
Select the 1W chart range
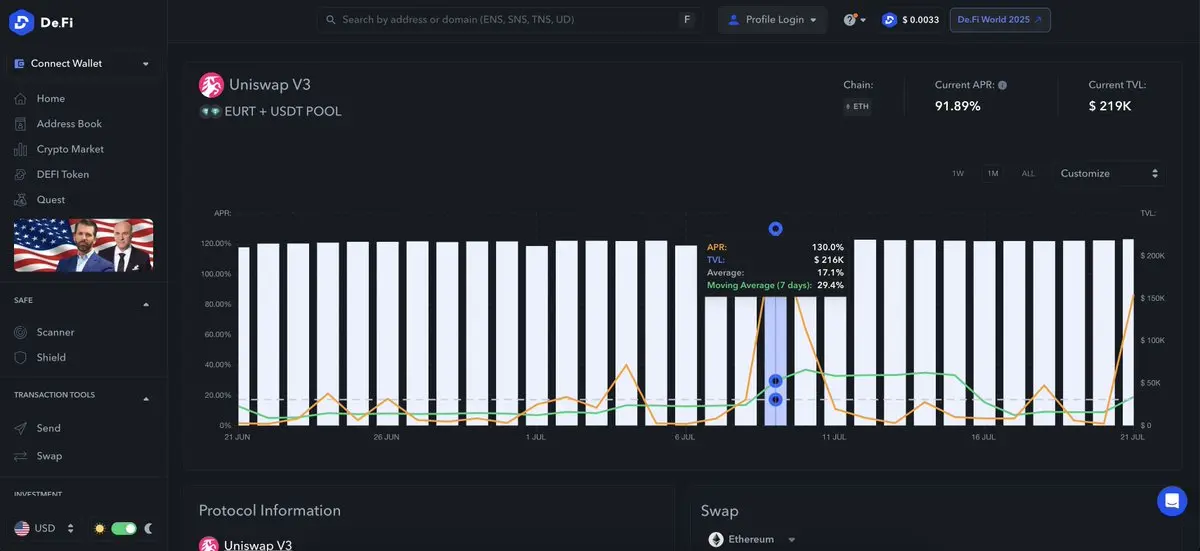pyautogui.click(x=958, y=174)
